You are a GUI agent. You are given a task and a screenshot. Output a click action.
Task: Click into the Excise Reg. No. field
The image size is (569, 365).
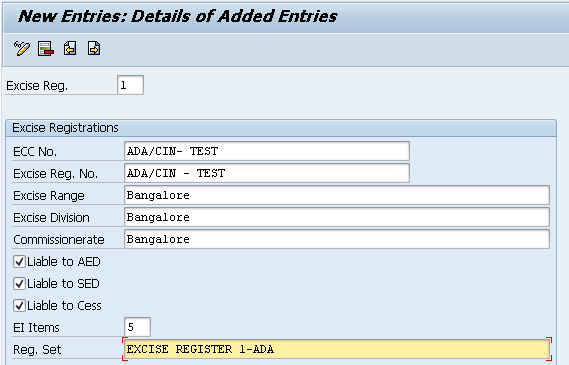point(267,173)
